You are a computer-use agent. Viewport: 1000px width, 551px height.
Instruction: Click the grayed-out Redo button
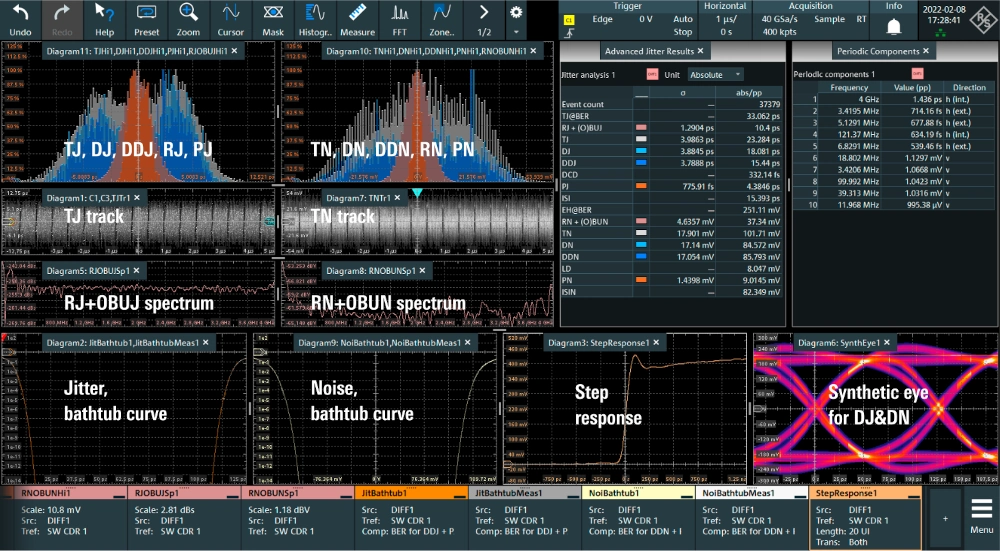pos(62,20)
